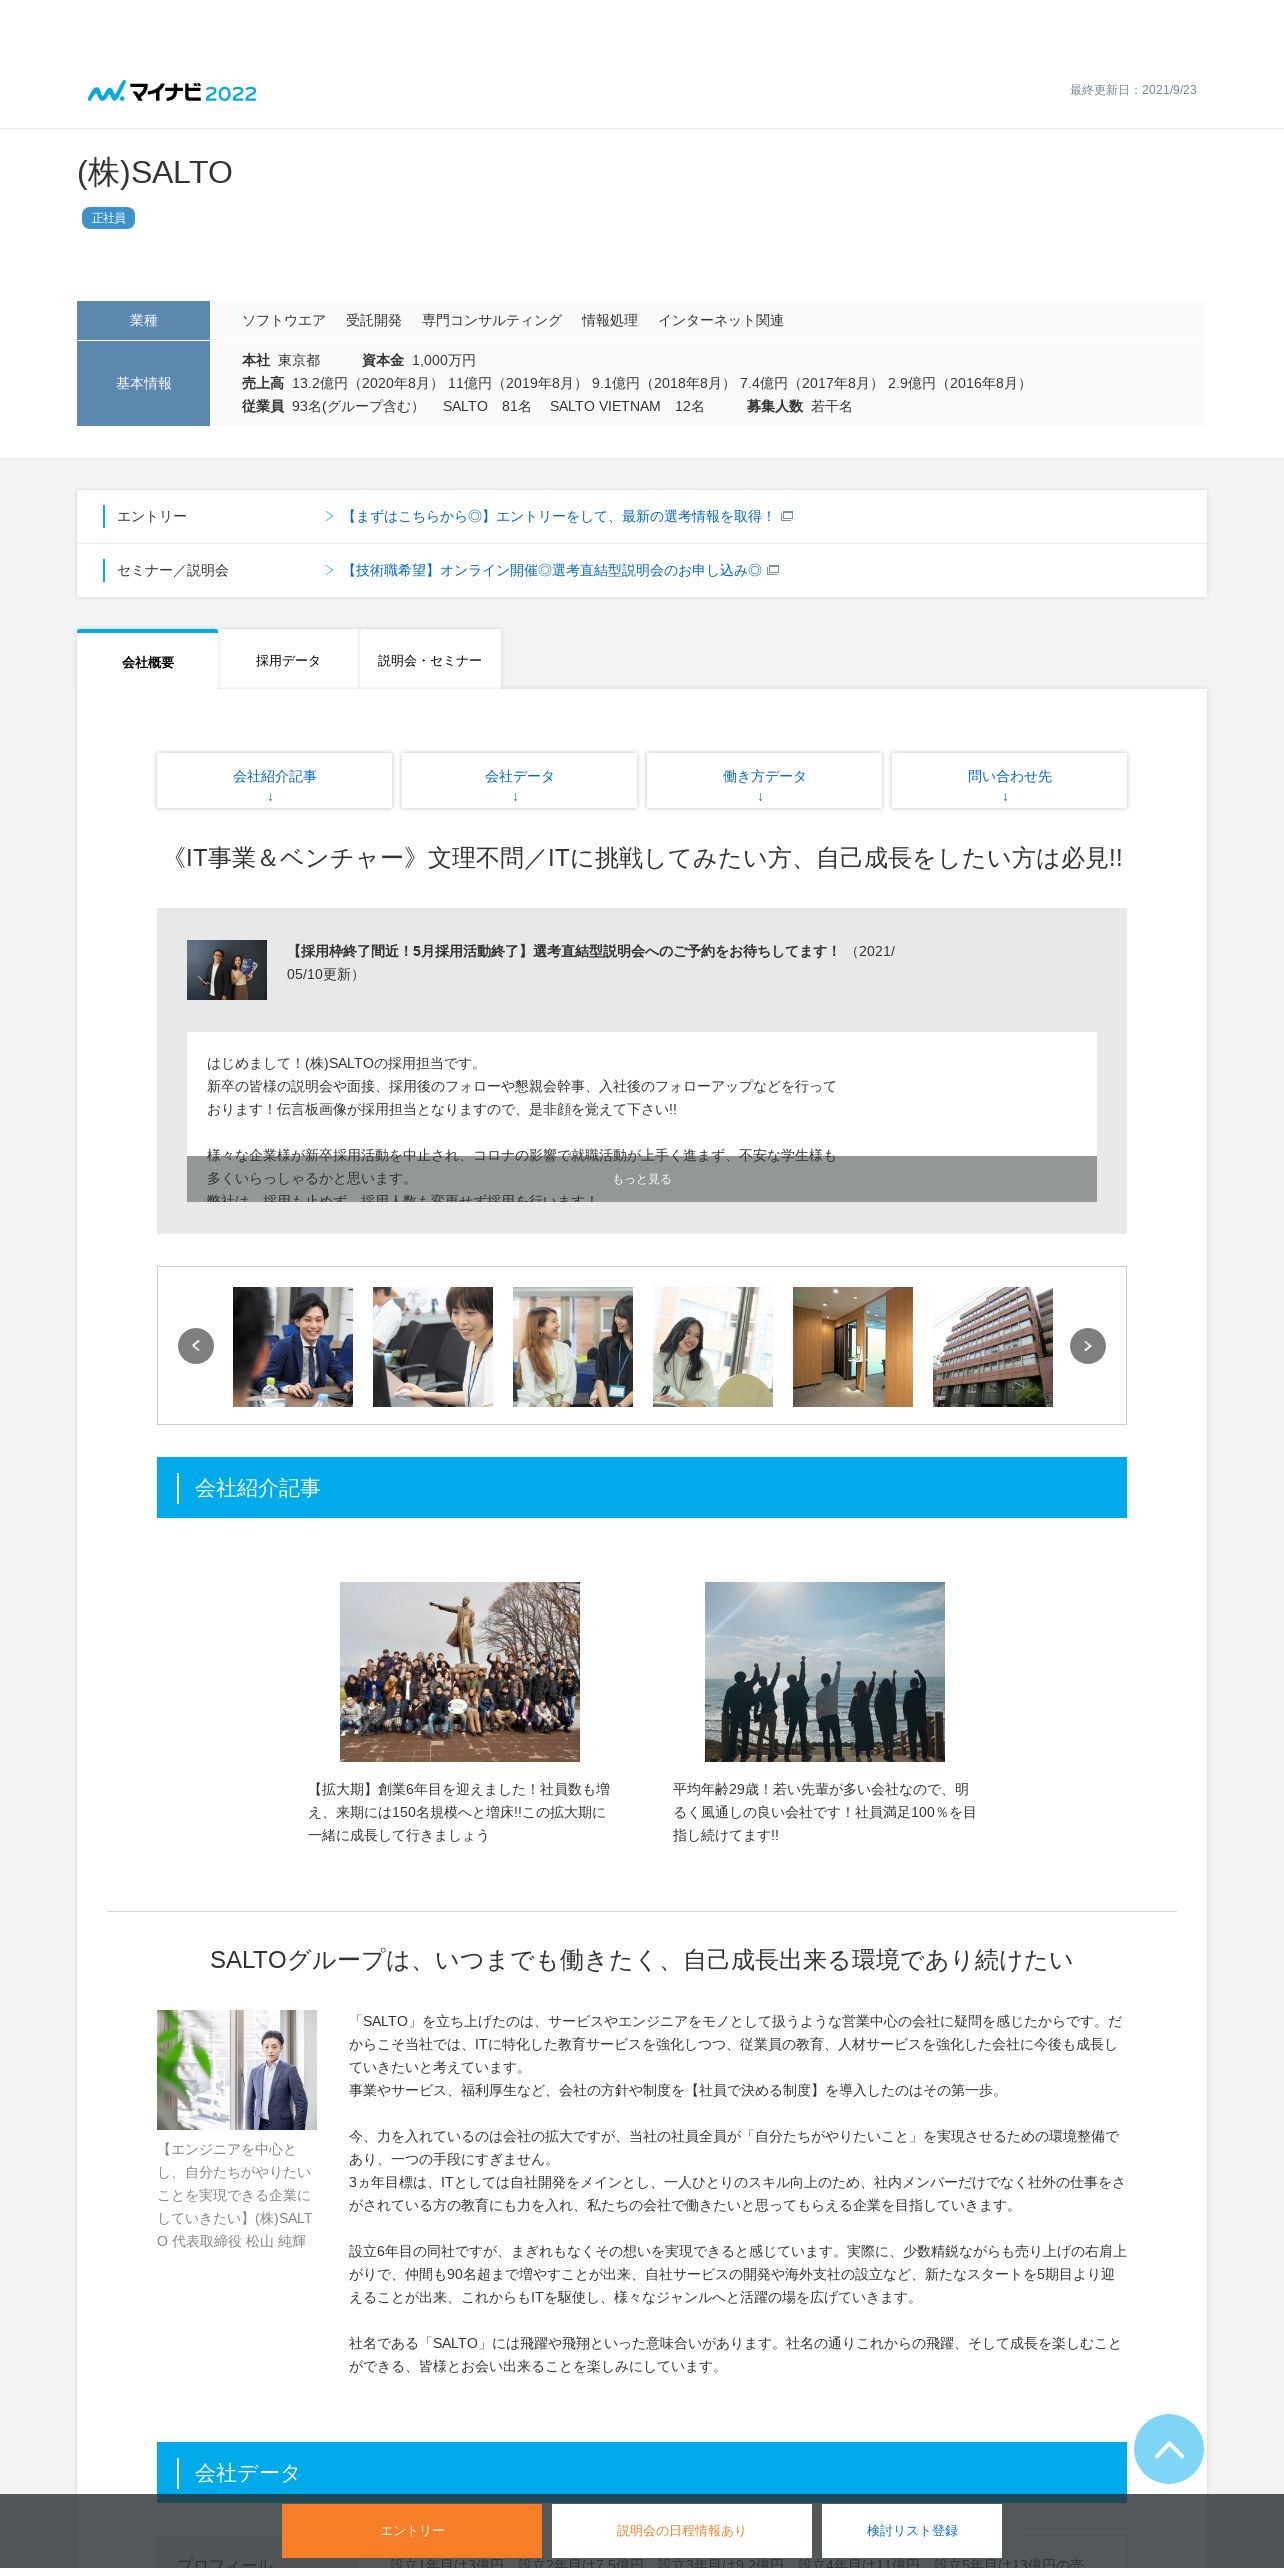Image resolution: width=1284 pixels, height=2568 pixels.
Task: Expand message with もっと見る
Action: [x=642, y=1179]
